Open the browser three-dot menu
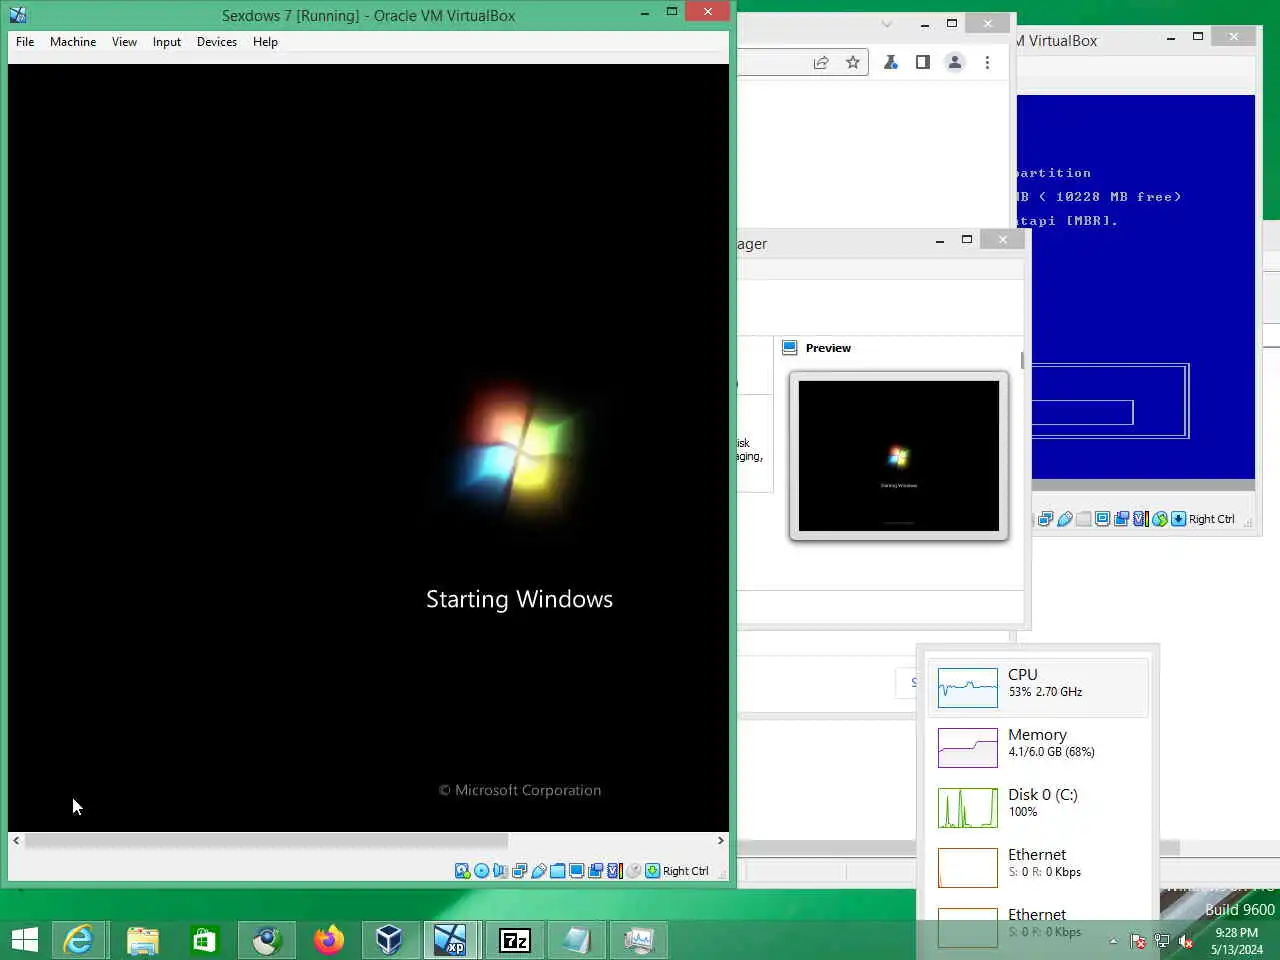1280x960 pixels. 987,62
